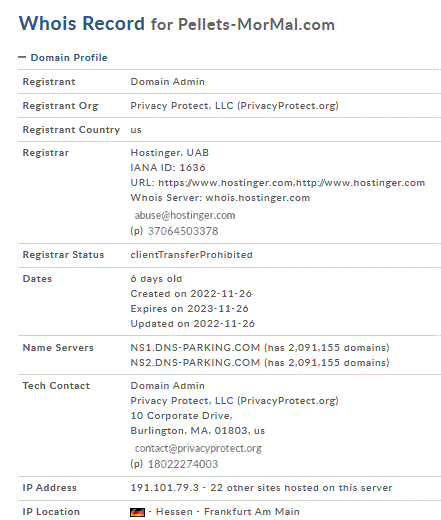This screenshot has height=520, width=441.
Task: Click the Created on 2022-11-26 date
Action: pyautogui.click(x=191, y=294)
